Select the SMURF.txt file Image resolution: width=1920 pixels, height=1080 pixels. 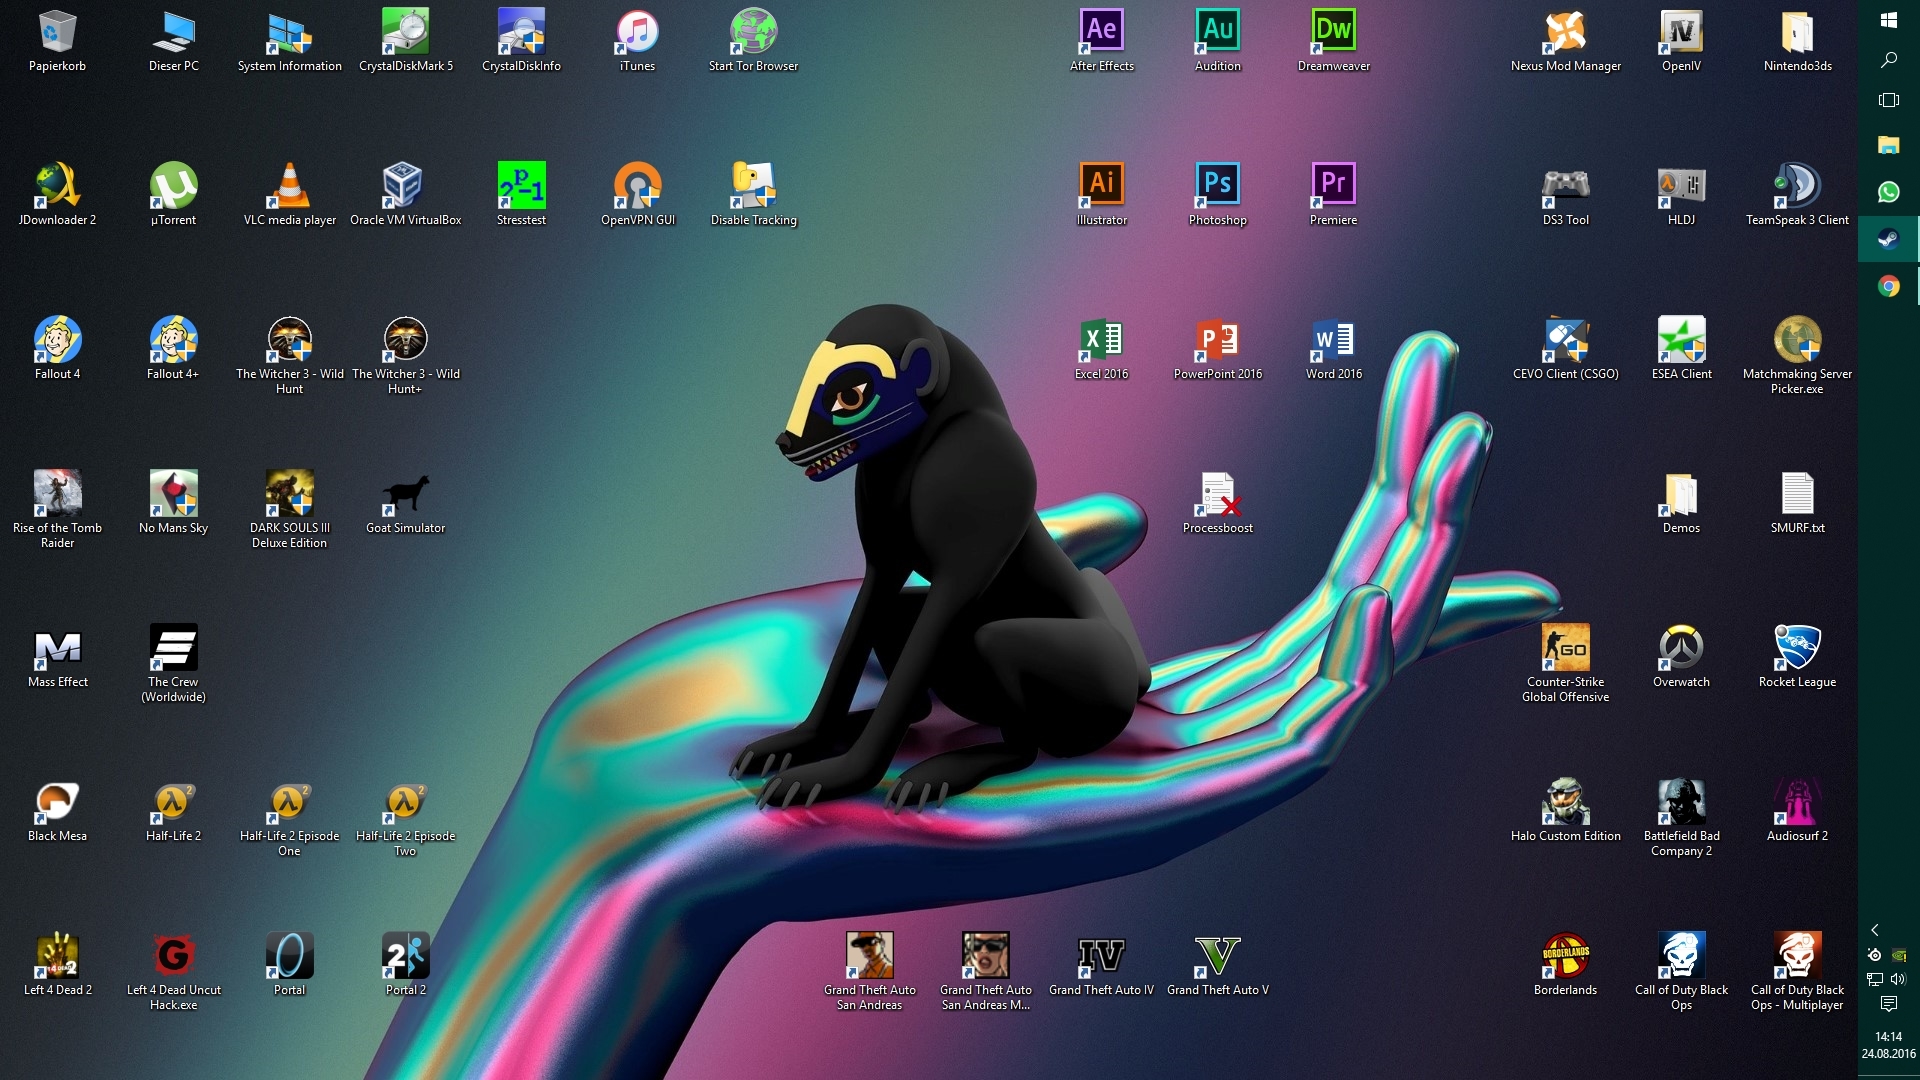1797,494
